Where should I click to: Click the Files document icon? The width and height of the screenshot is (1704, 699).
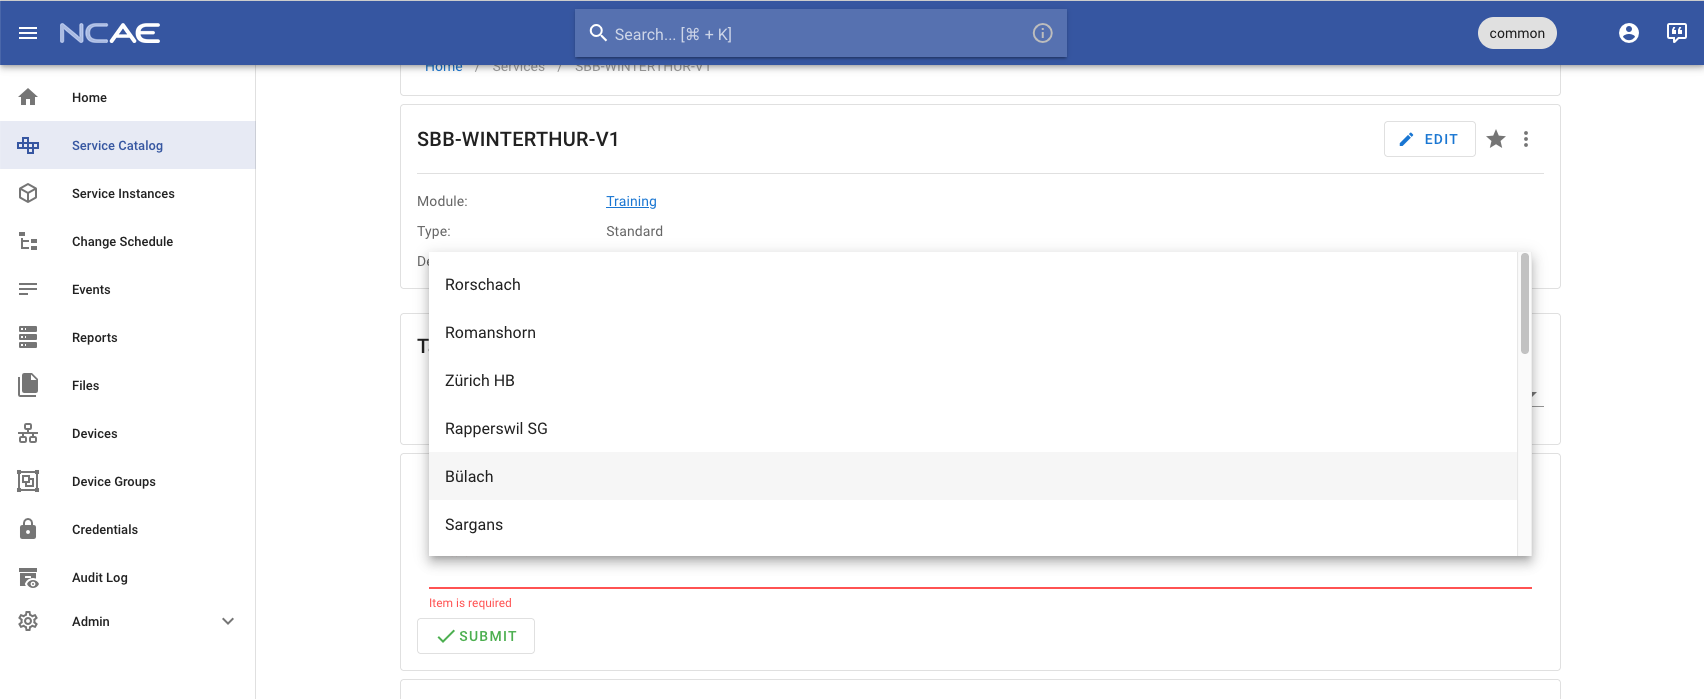pos(28,385)
